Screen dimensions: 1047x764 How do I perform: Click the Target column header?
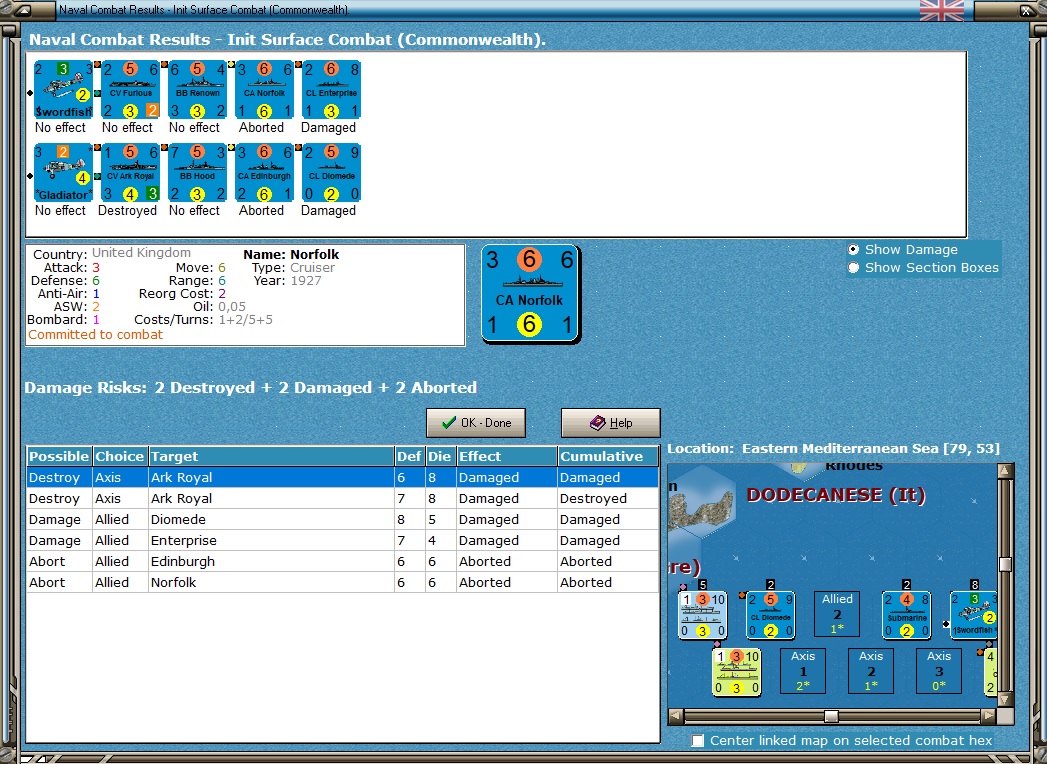(271, 456)
